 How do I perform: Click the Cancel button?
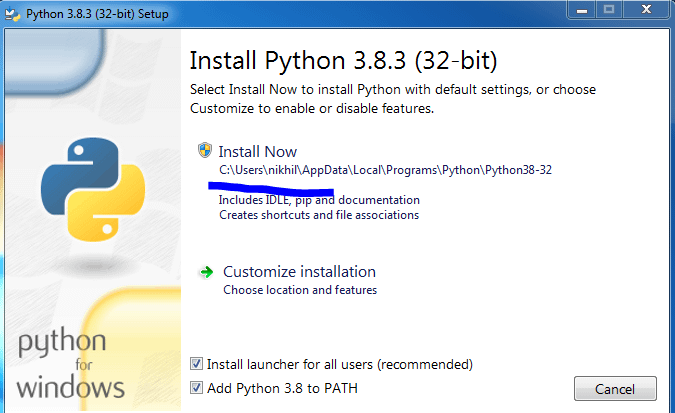[615, 389]
